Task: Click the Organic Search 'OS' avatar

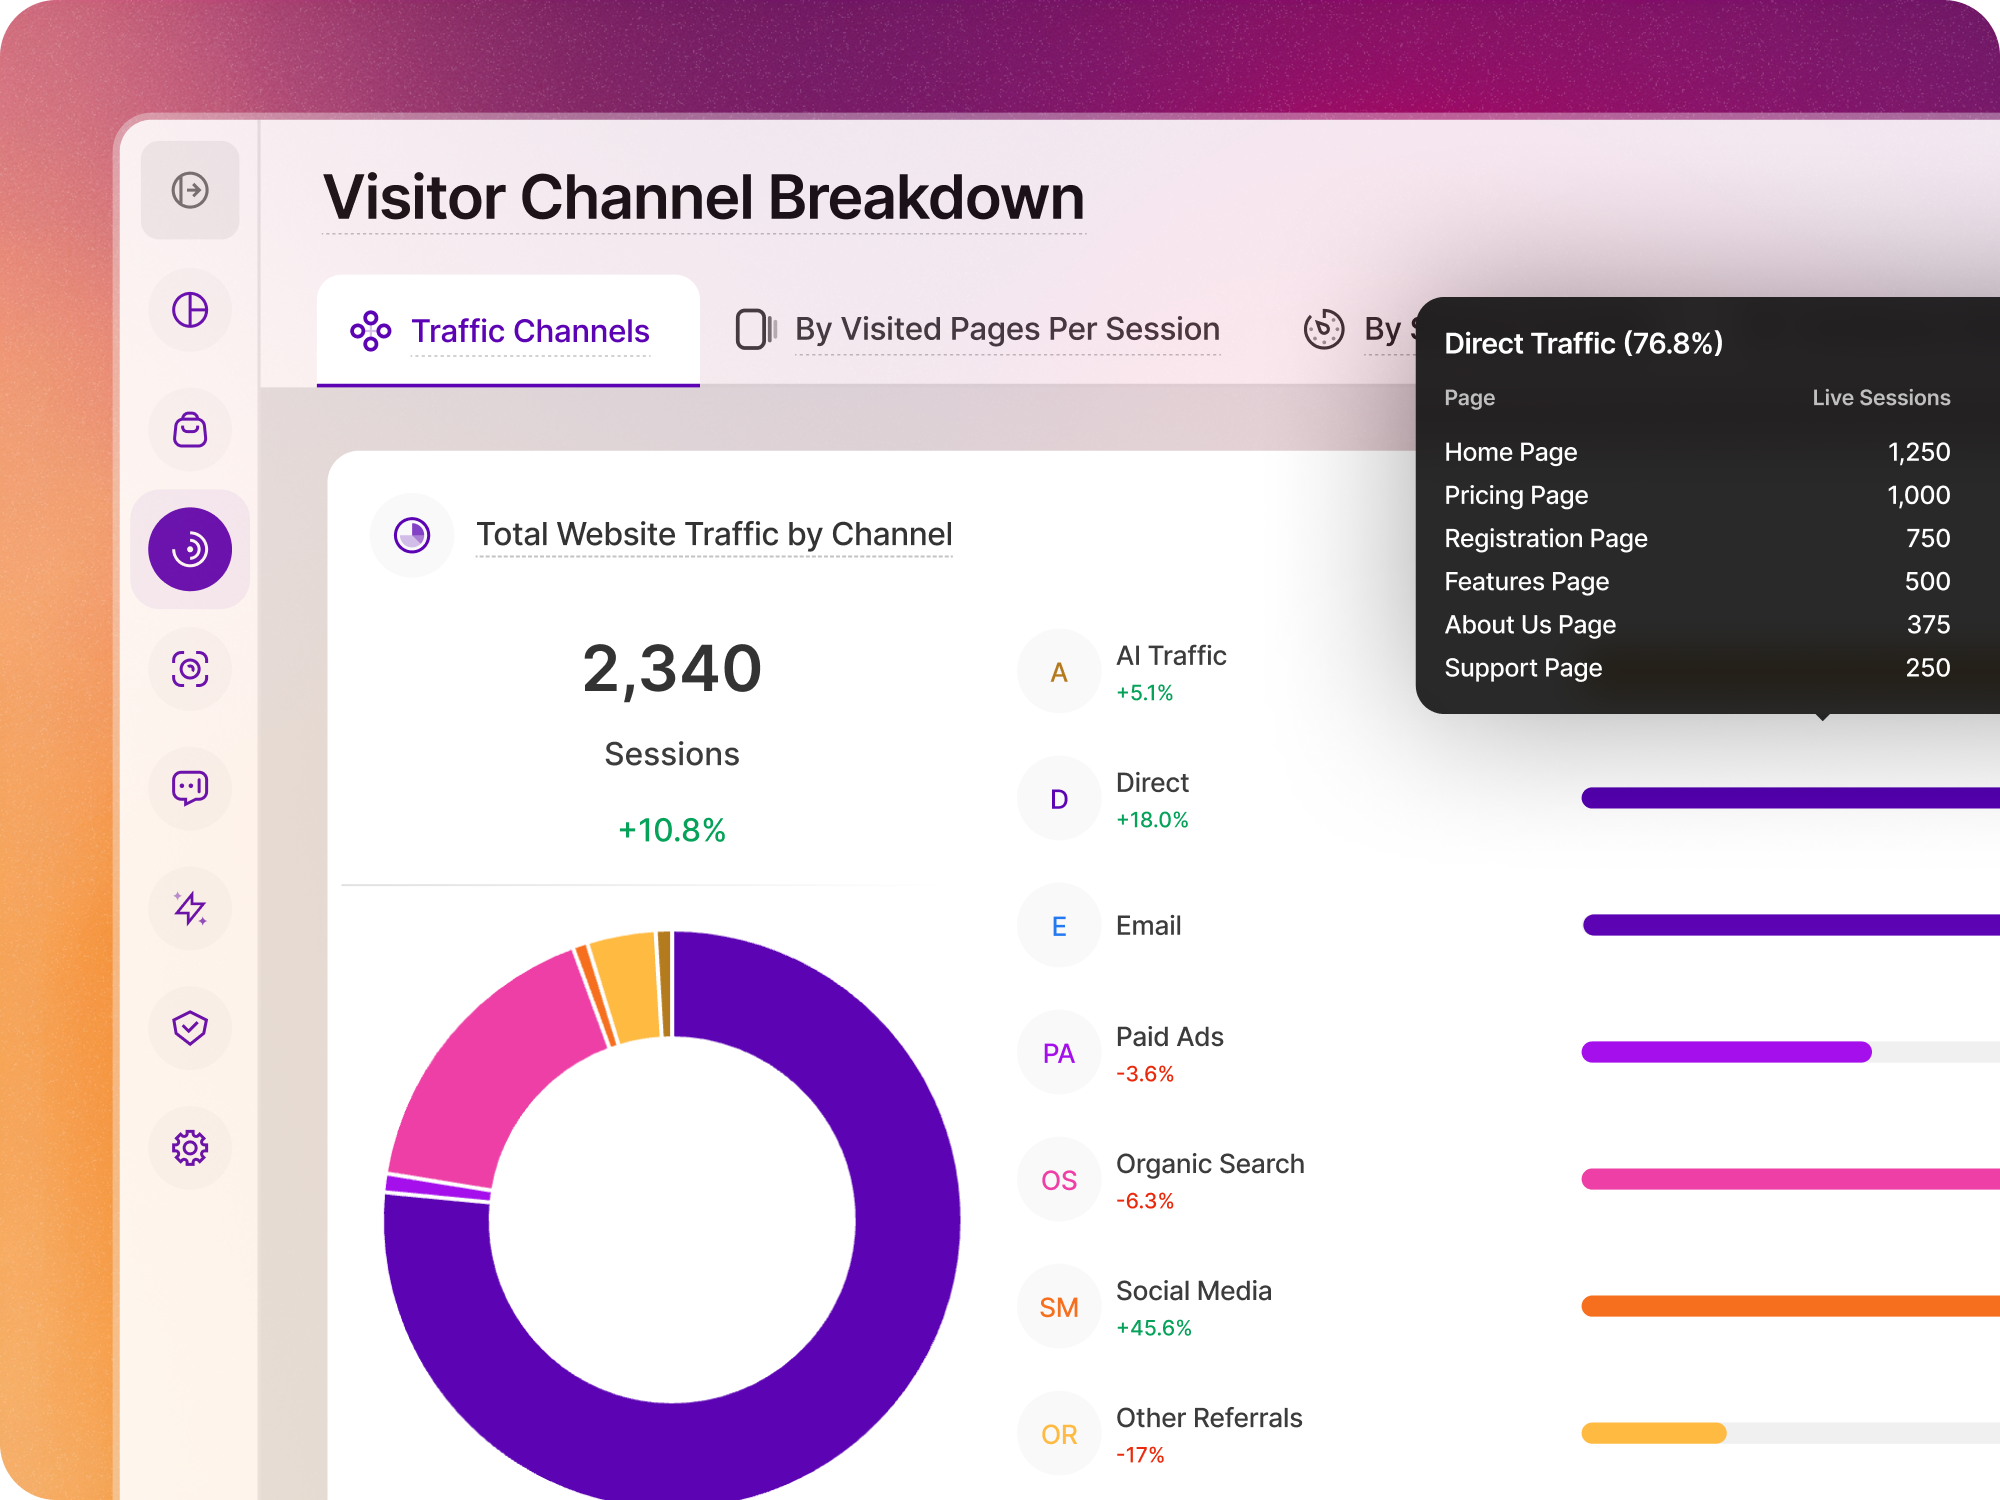Action: (x=1059, y=1180)
